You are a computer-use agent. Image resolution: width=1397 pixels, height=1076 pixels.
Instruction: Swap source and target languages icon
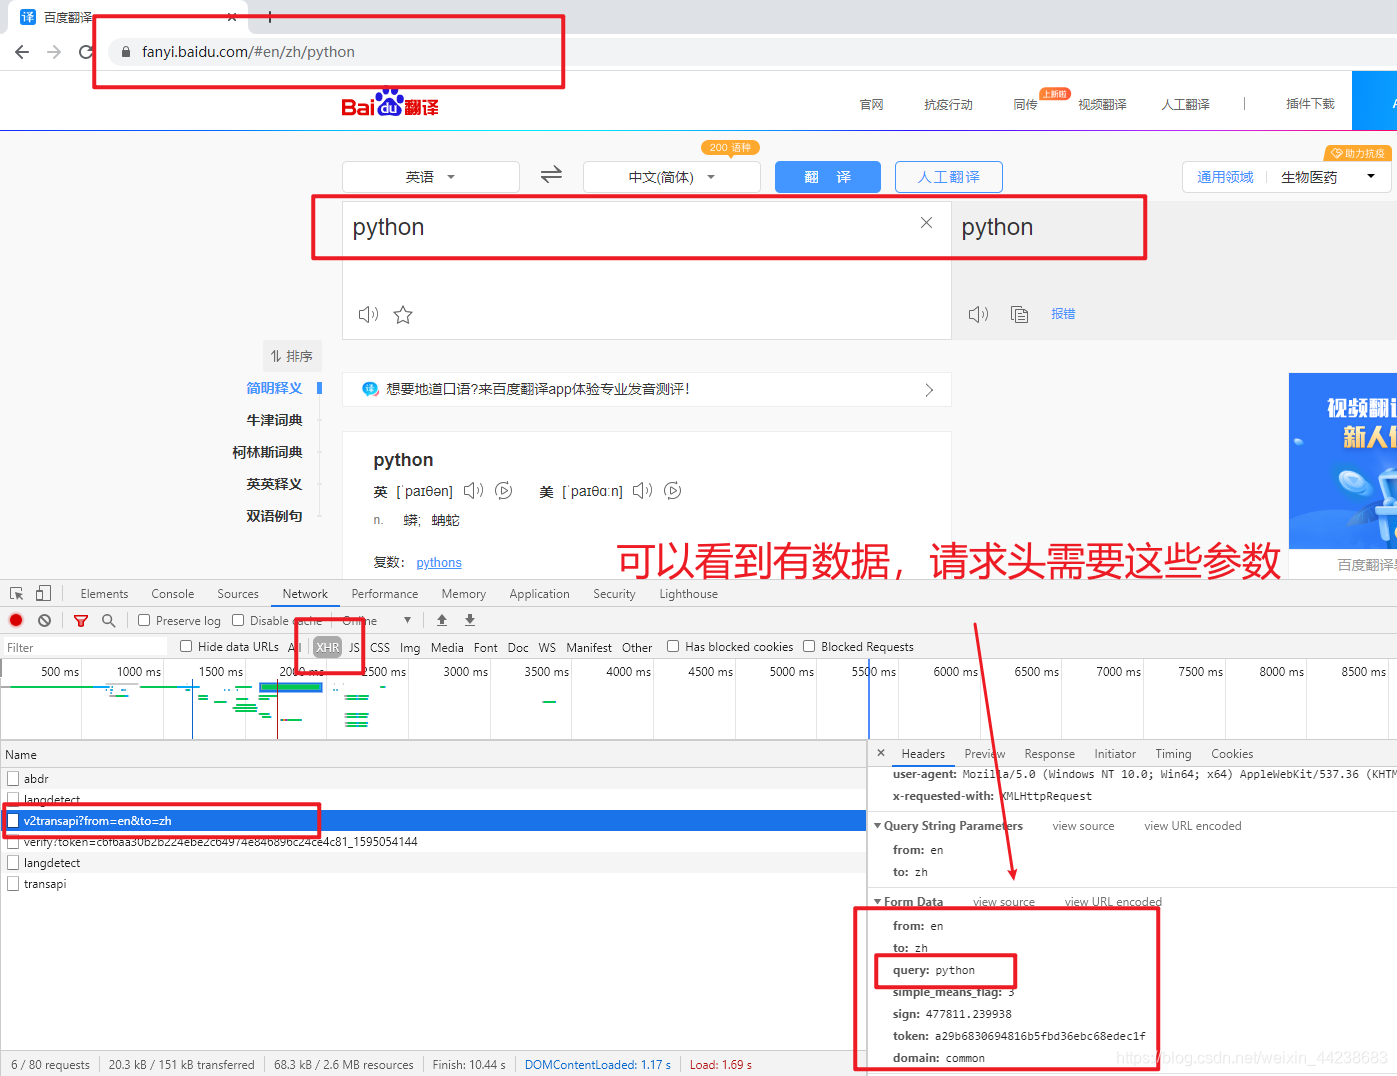pos(551,175)
